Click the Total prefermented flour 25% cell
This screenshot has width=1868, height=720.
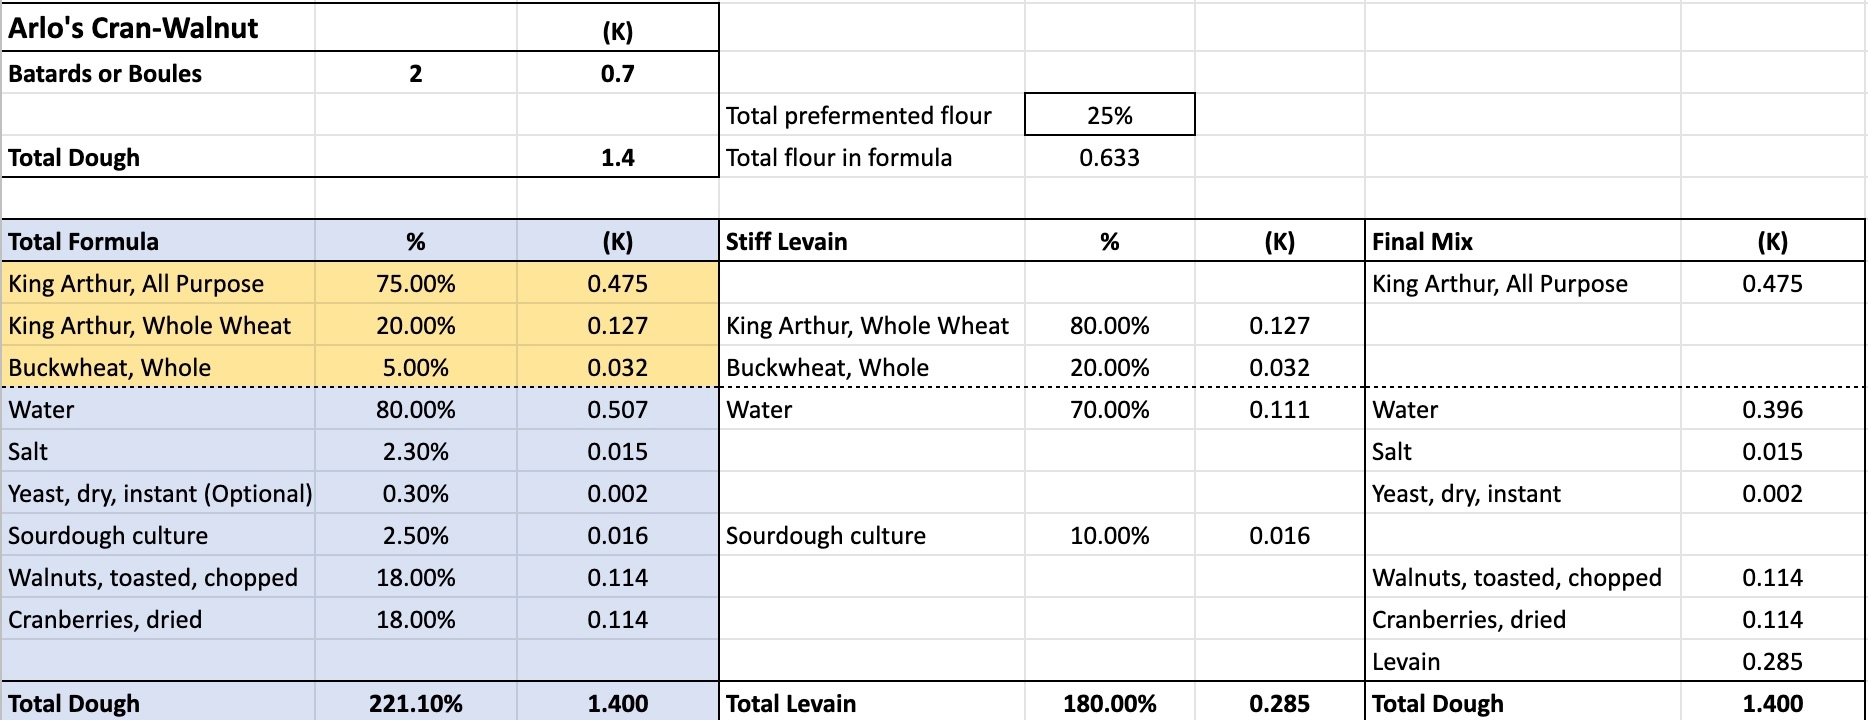1109,116
